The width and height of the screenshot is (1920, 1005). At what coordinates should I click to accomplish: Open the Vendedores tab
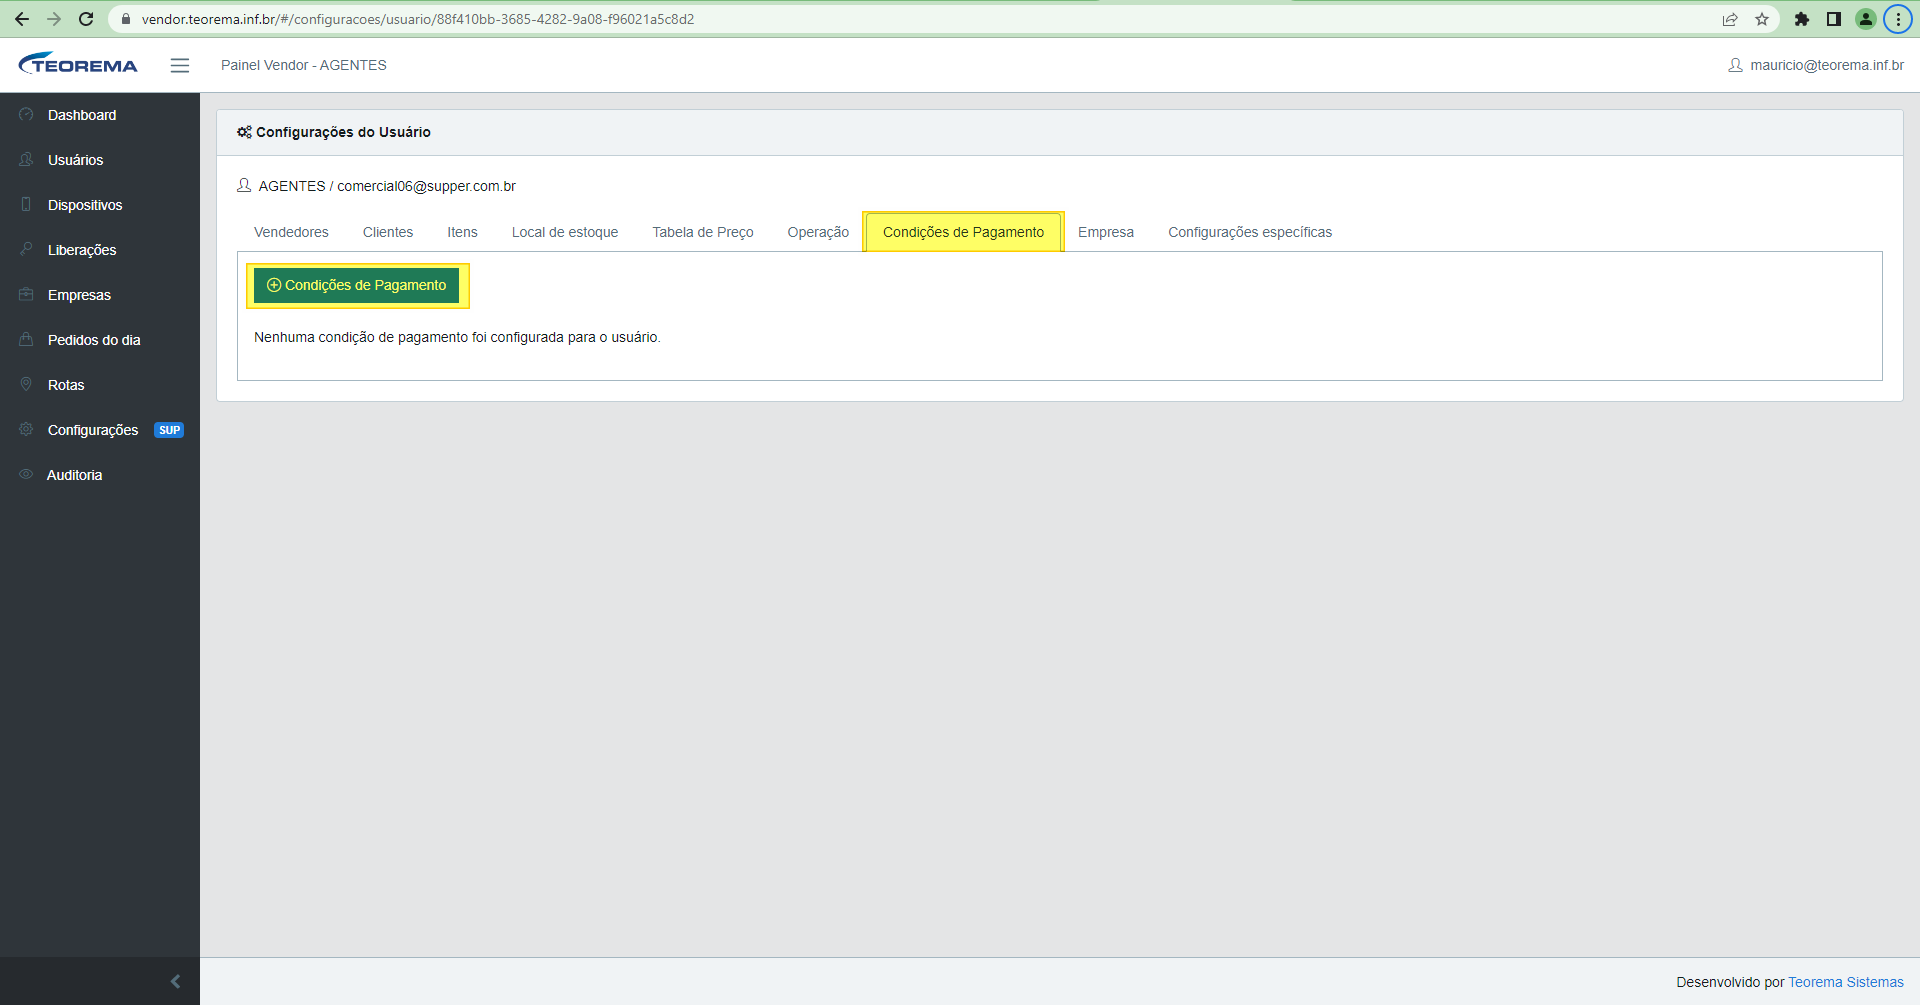click(x=291, y=232)
